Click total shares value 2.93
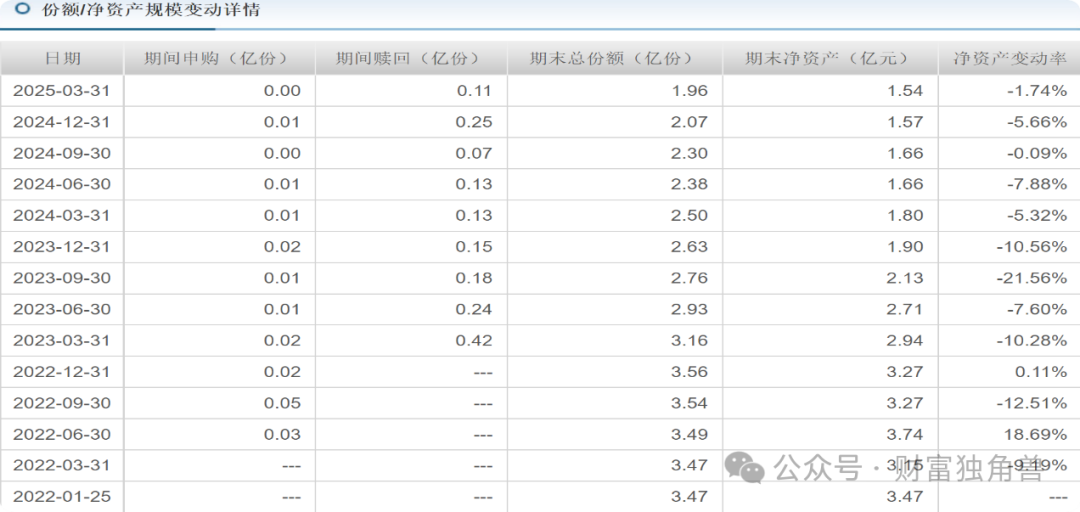This screenshot has height=512, width=1080. [689, 309]
